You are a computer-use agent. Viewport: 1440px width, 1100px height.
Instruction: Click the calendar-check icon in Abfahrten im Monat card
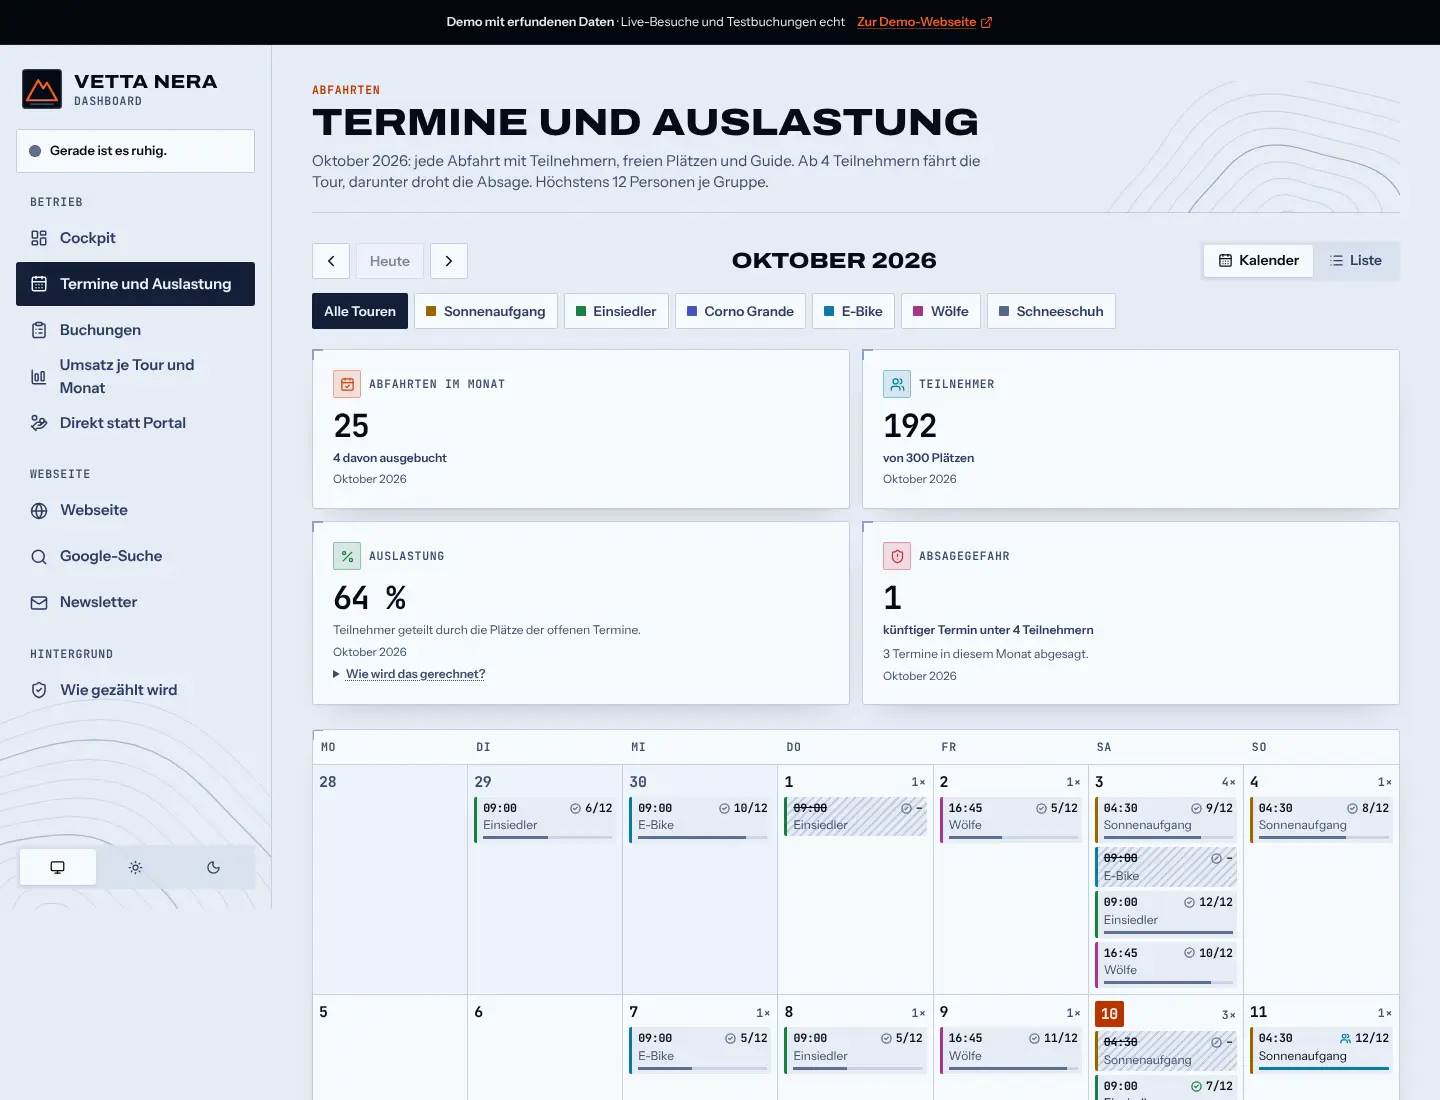tap(347, 384)
